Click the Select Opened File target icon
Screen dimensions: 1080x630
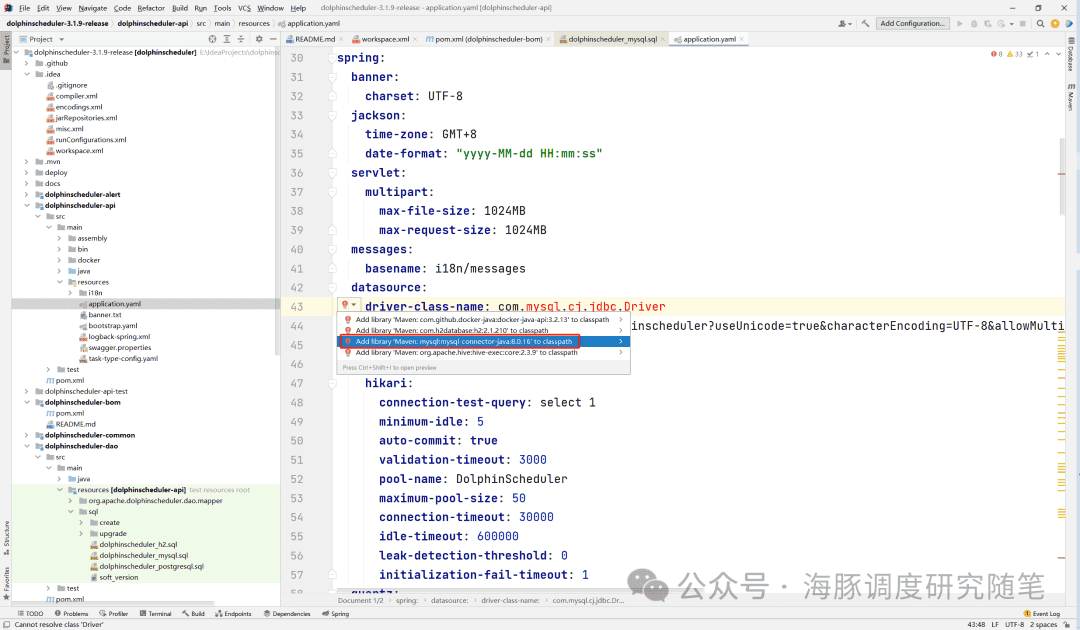pyautogui.click(x=211, y=39)
